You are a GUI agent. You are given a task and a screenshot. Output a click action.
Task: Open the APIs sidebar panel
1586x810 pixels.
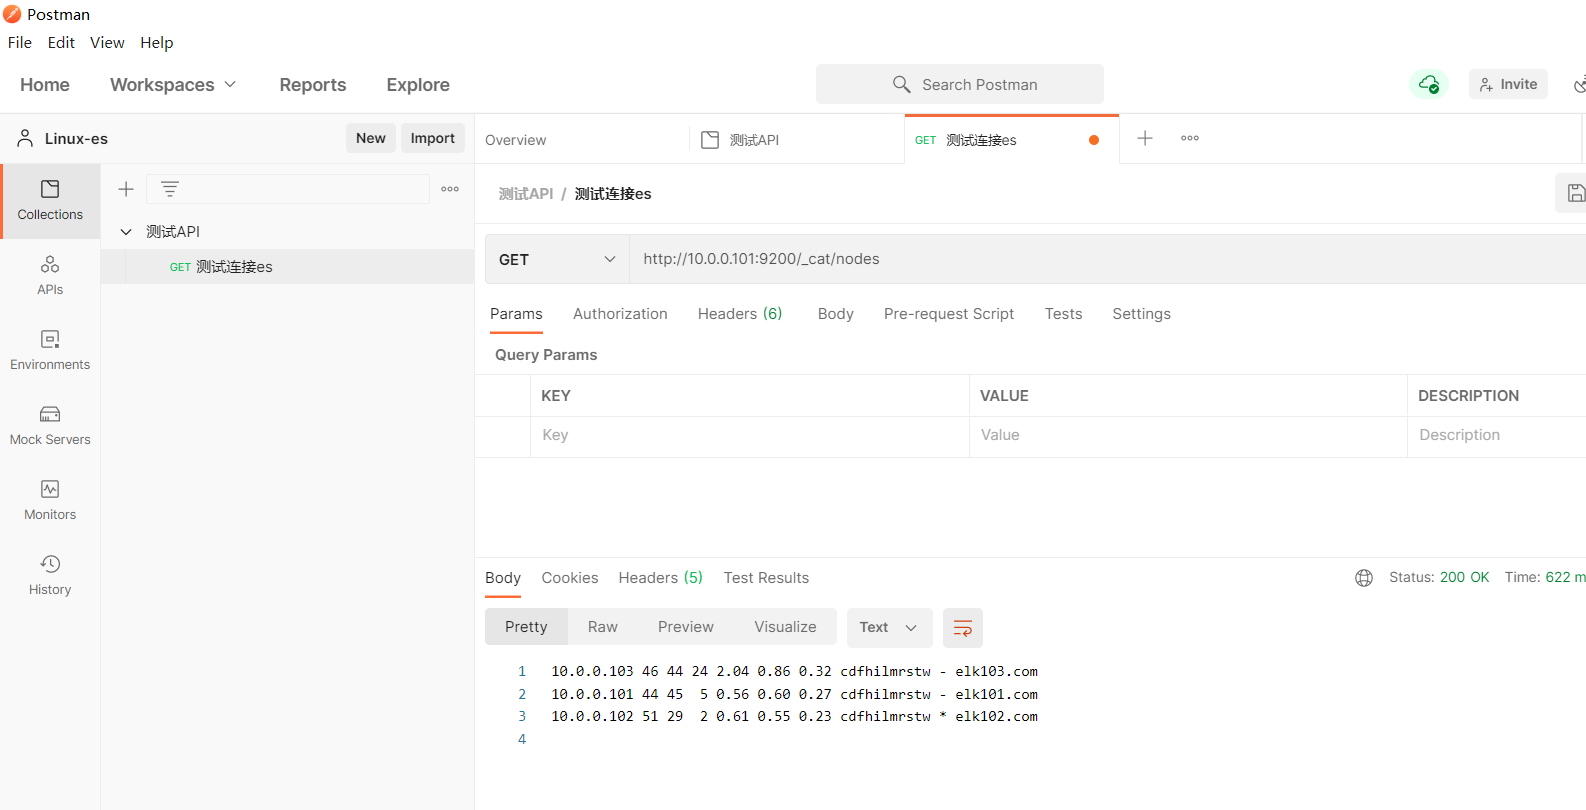pos(50,276)
